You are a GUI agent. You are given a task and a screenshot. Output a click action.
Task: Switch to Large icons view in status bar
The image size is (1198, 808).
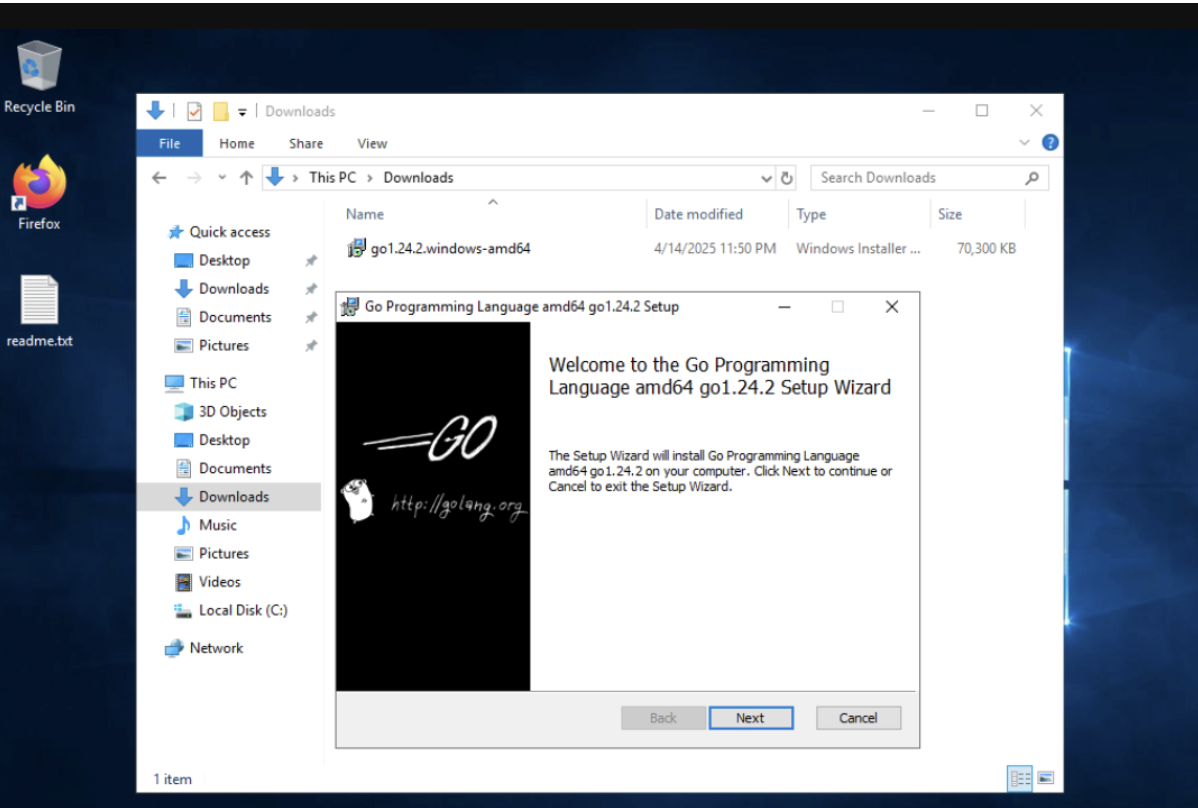(1045, 778)
